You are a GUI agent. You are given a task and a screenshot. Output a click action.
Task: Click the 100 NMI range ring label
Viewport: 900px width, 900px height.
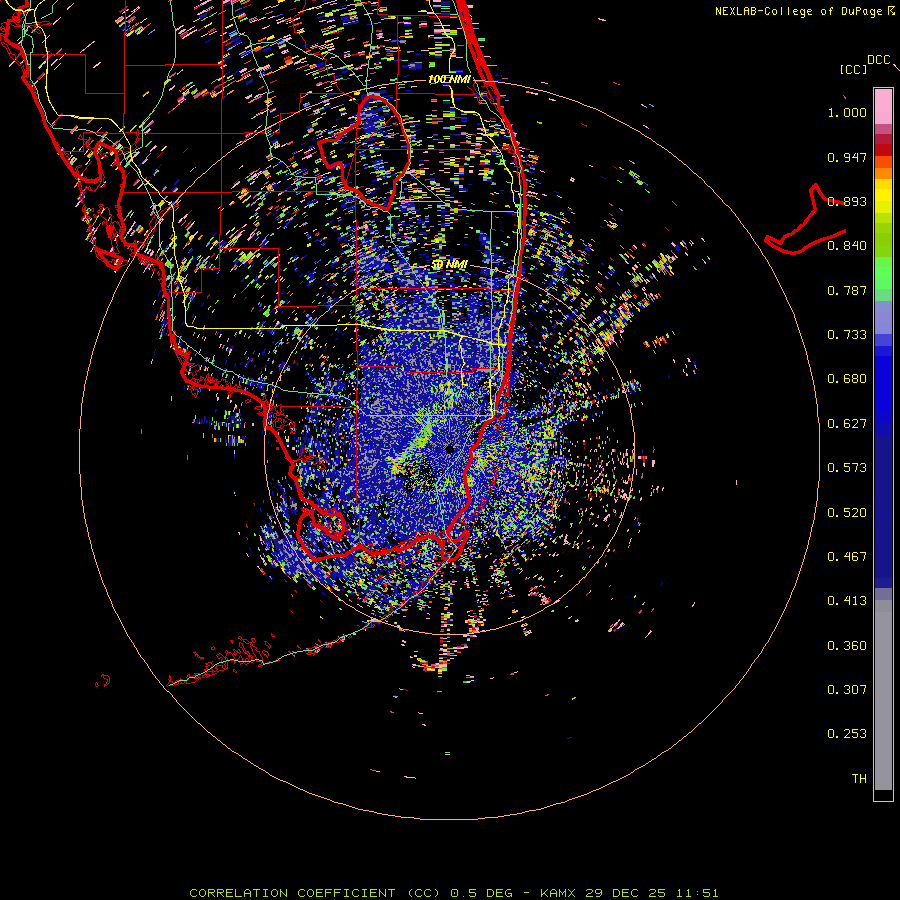449,79
